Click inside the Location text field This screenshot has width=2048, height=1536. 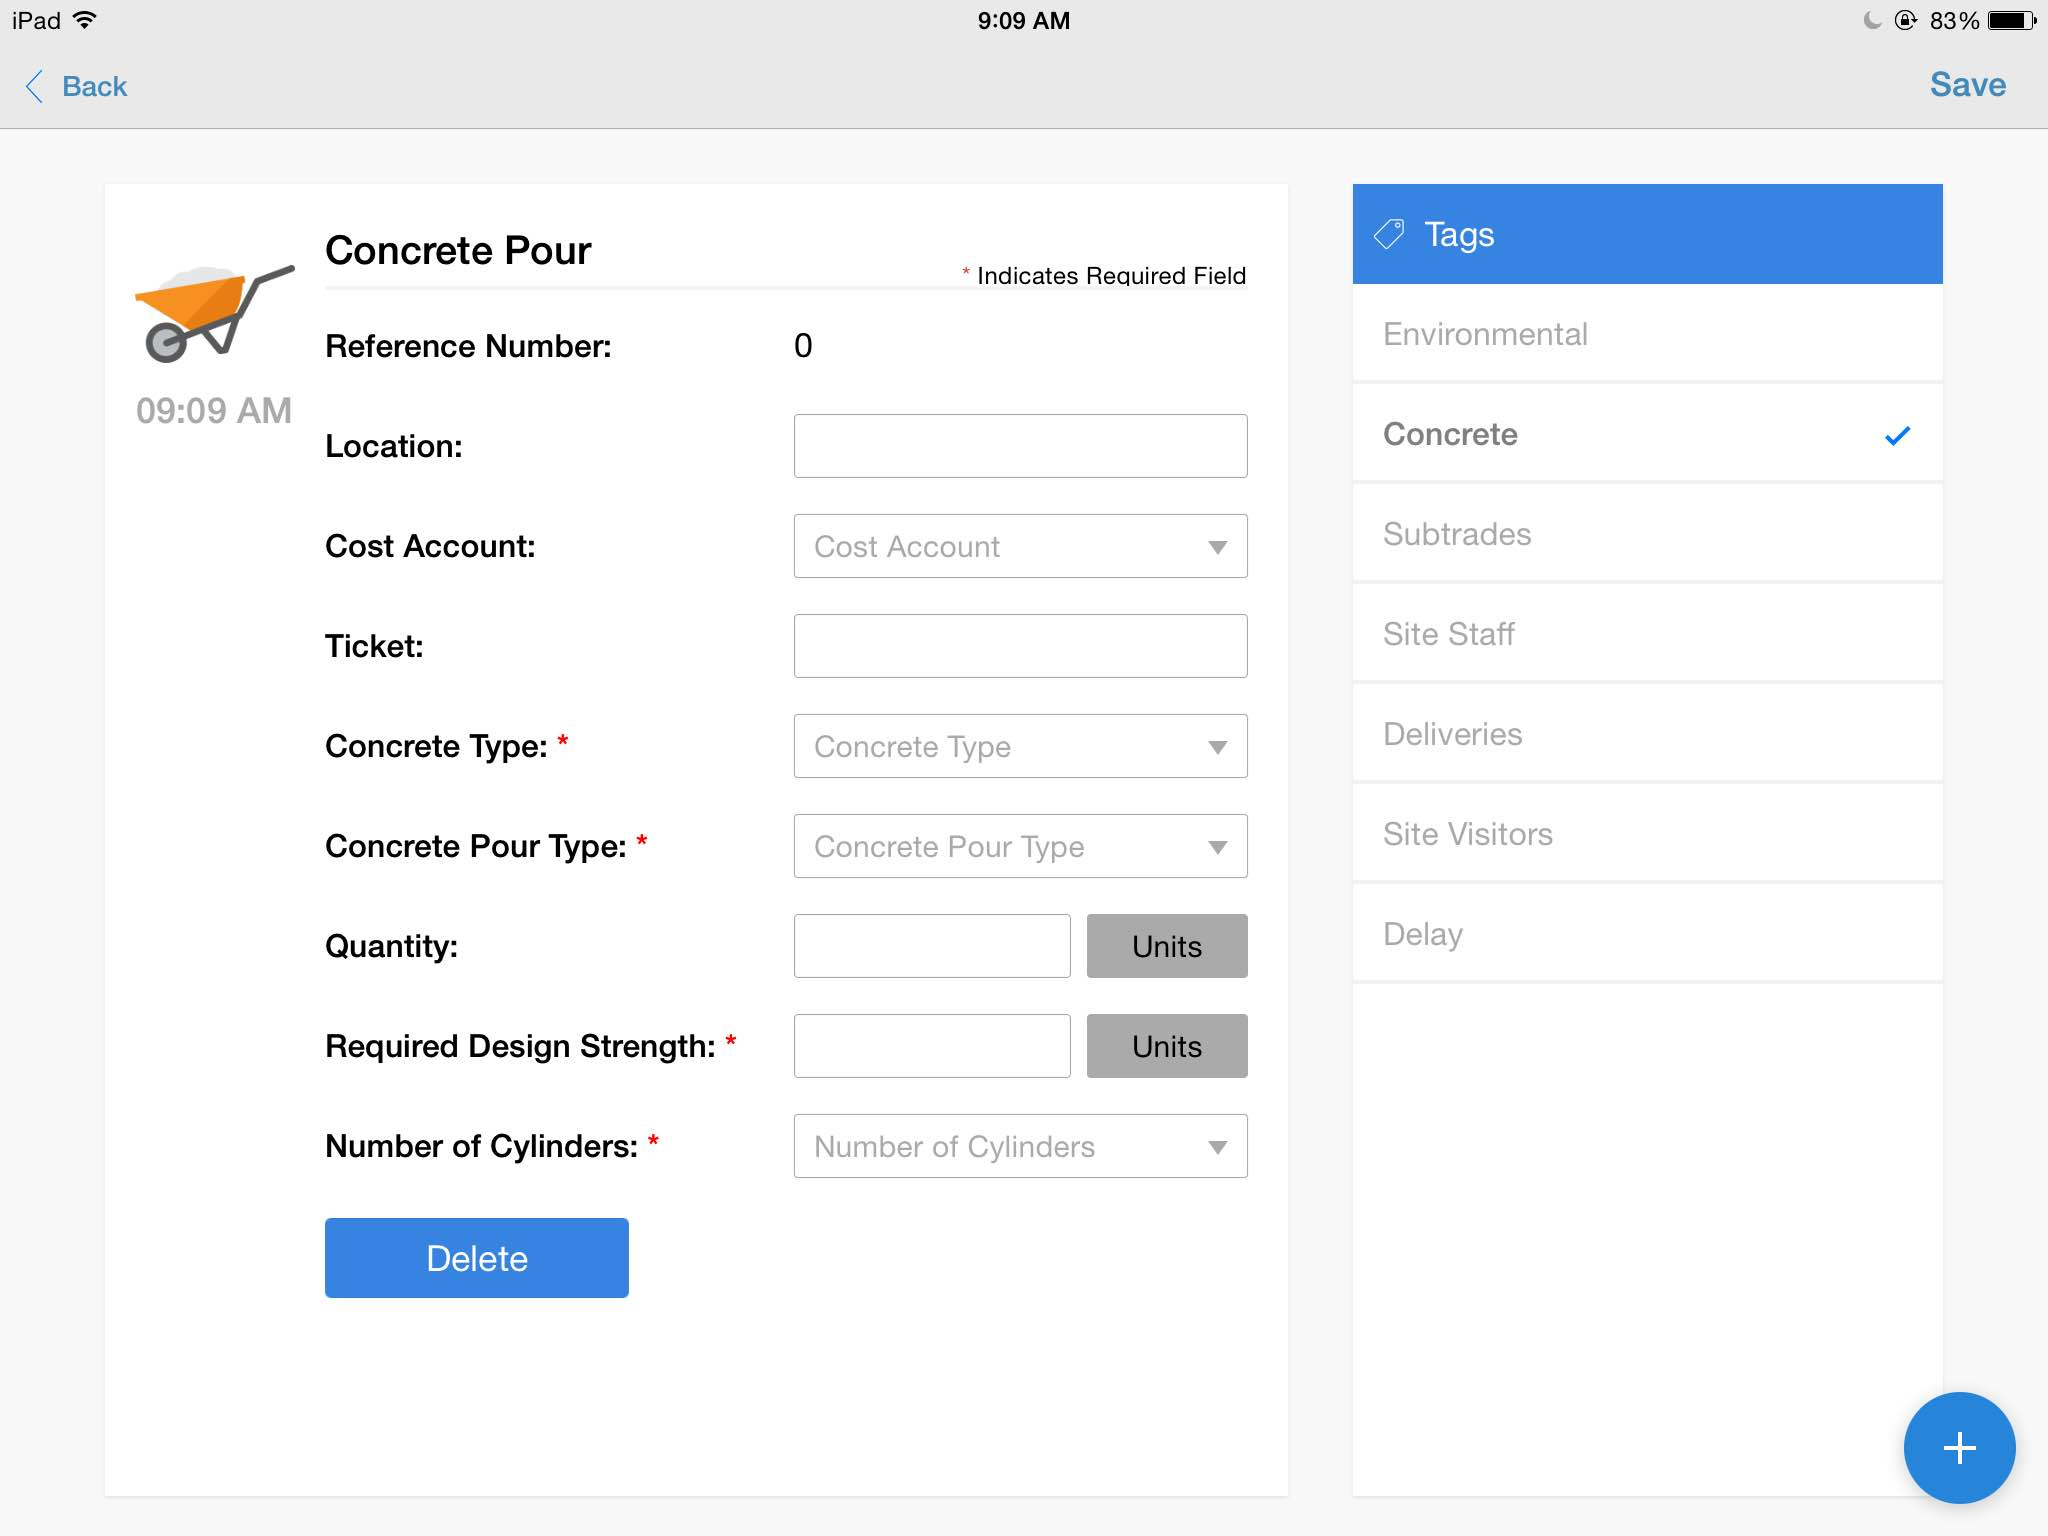(1020, 446)
